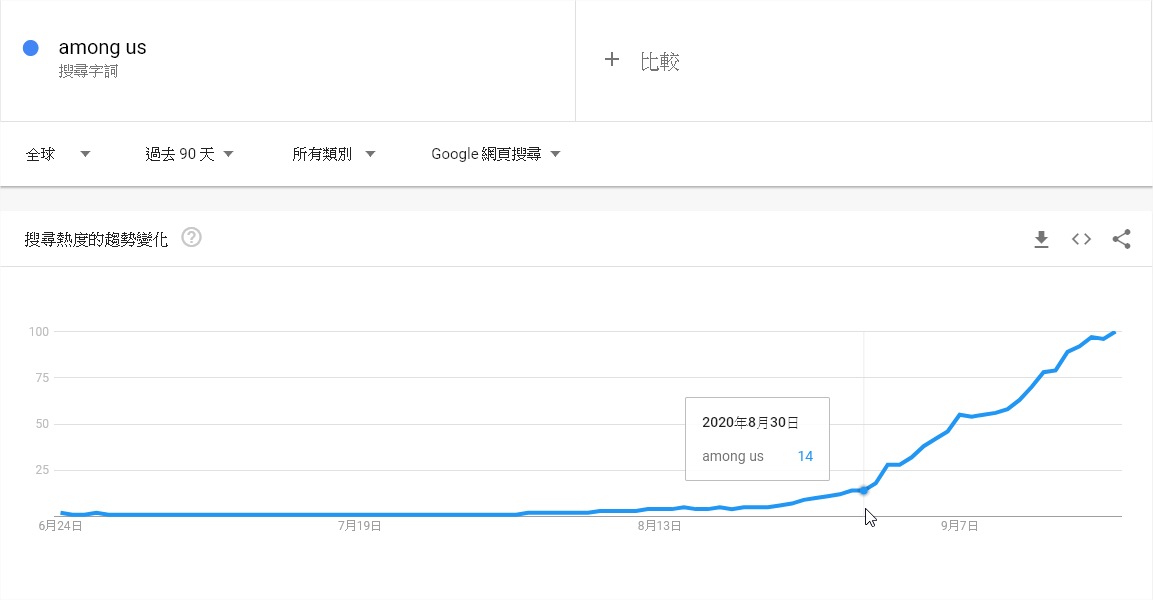Open the Google 網頁搜尋 search type dropdown
Image resolution: width=1153 pixels, height=600 pixels.
click(x=496, y=154)
